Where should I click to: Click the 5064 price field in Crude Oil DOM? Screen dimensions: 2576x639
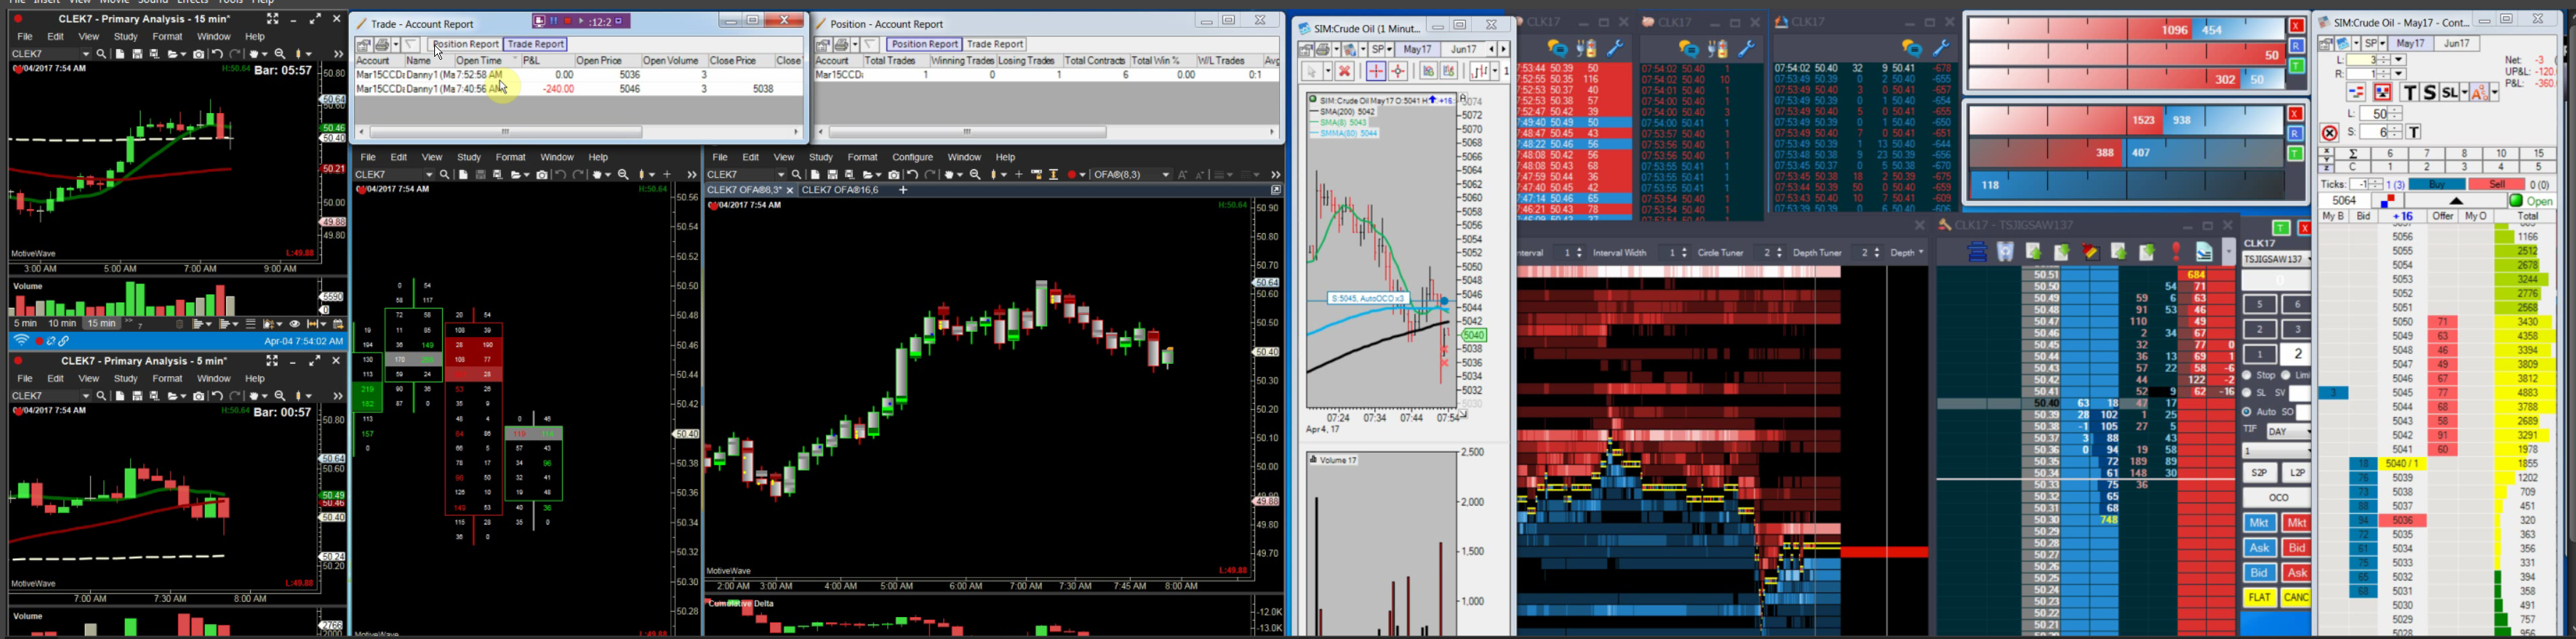click(x=2345, y=201)
